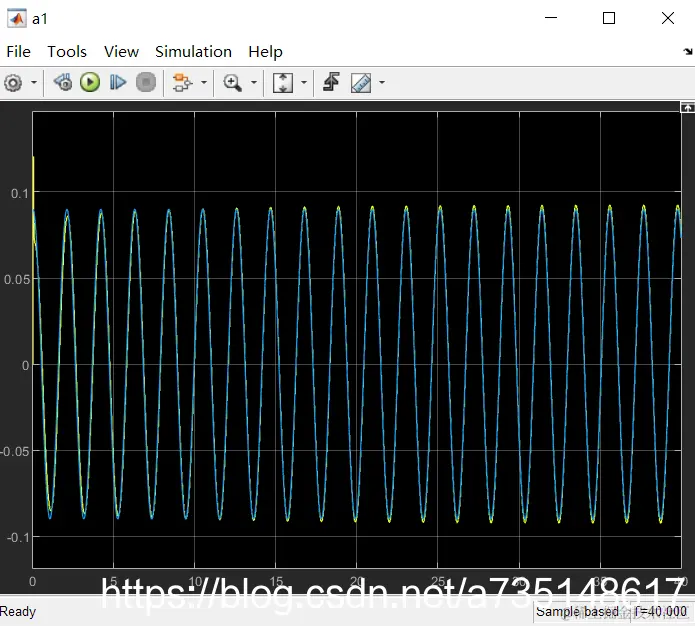
Task: Click the Step Forward button
Action: [117, 82]
